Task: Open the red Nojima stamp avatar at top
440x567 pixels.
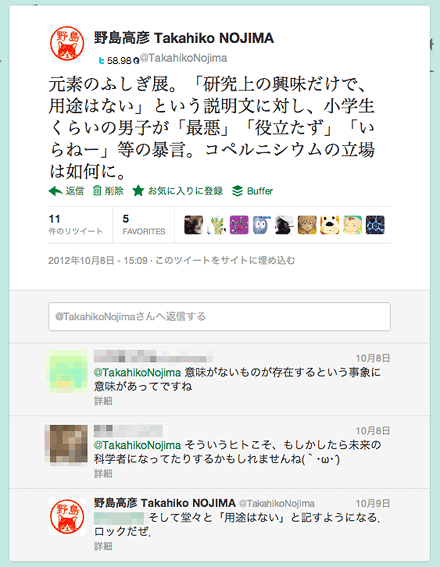Action: point(67,43)
